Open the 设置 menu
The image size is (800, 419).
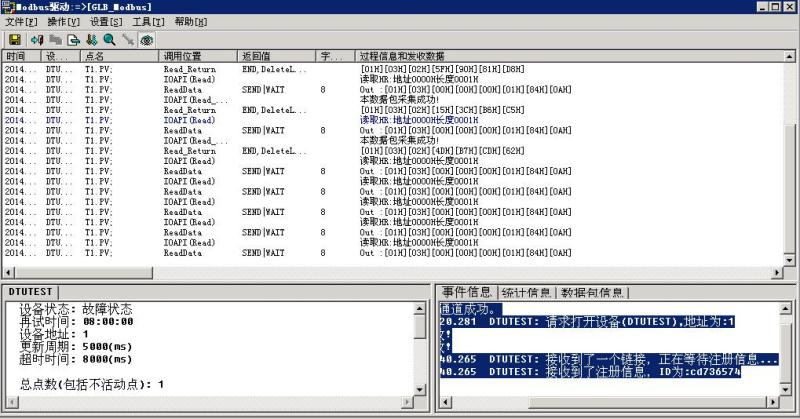point(106,21)
